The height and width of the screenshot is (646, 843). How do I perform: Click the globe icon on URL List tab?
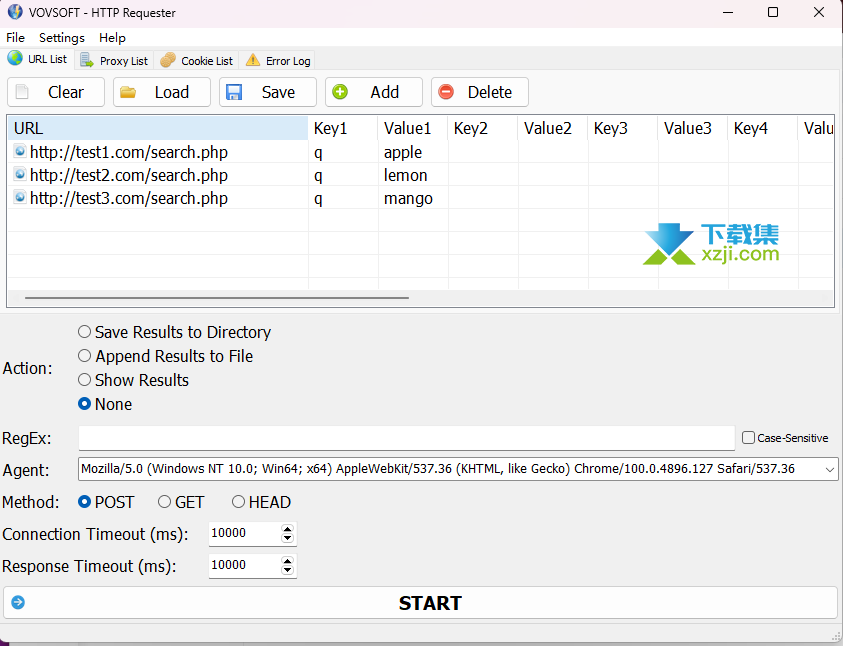click(15, 58)
